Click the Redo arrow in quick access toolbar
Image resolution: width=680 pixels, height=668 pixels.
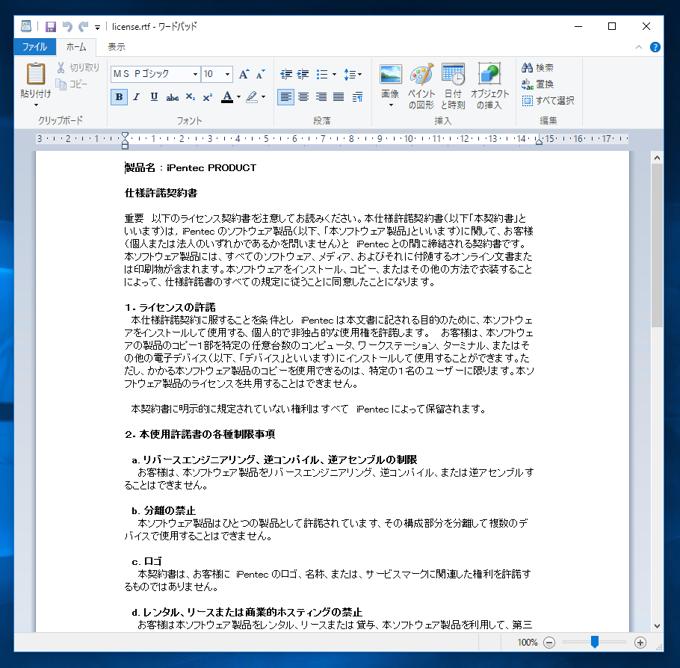click(x=83, y=27)
